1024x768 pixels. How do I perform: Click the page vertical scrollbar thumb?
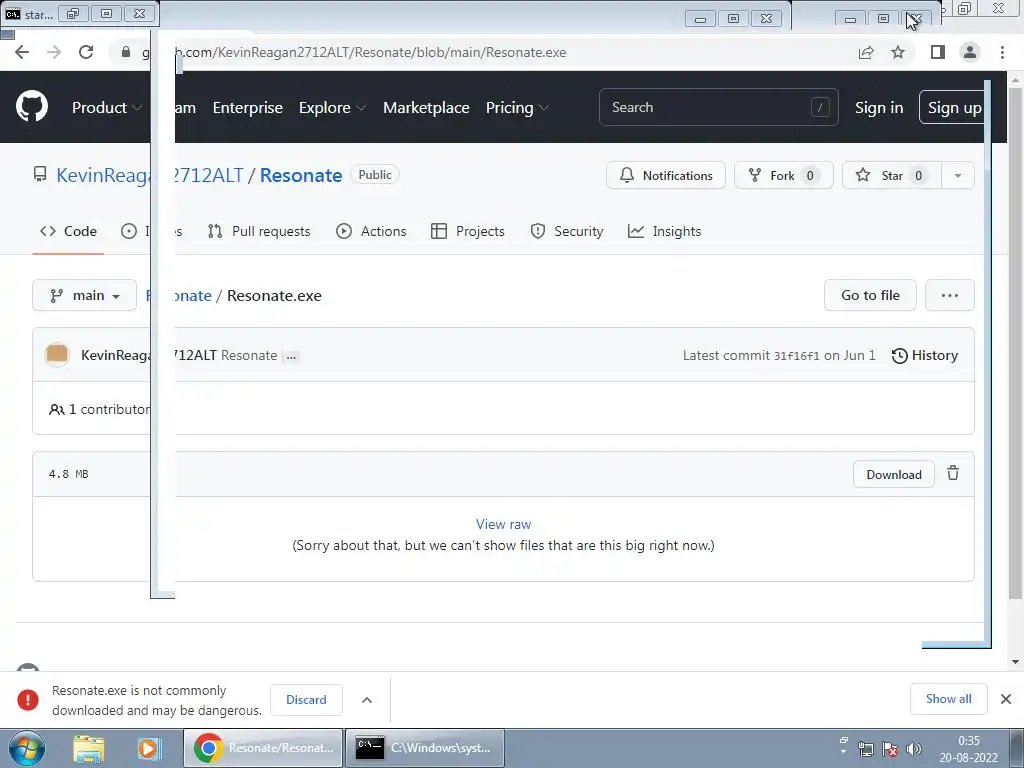1015,343
